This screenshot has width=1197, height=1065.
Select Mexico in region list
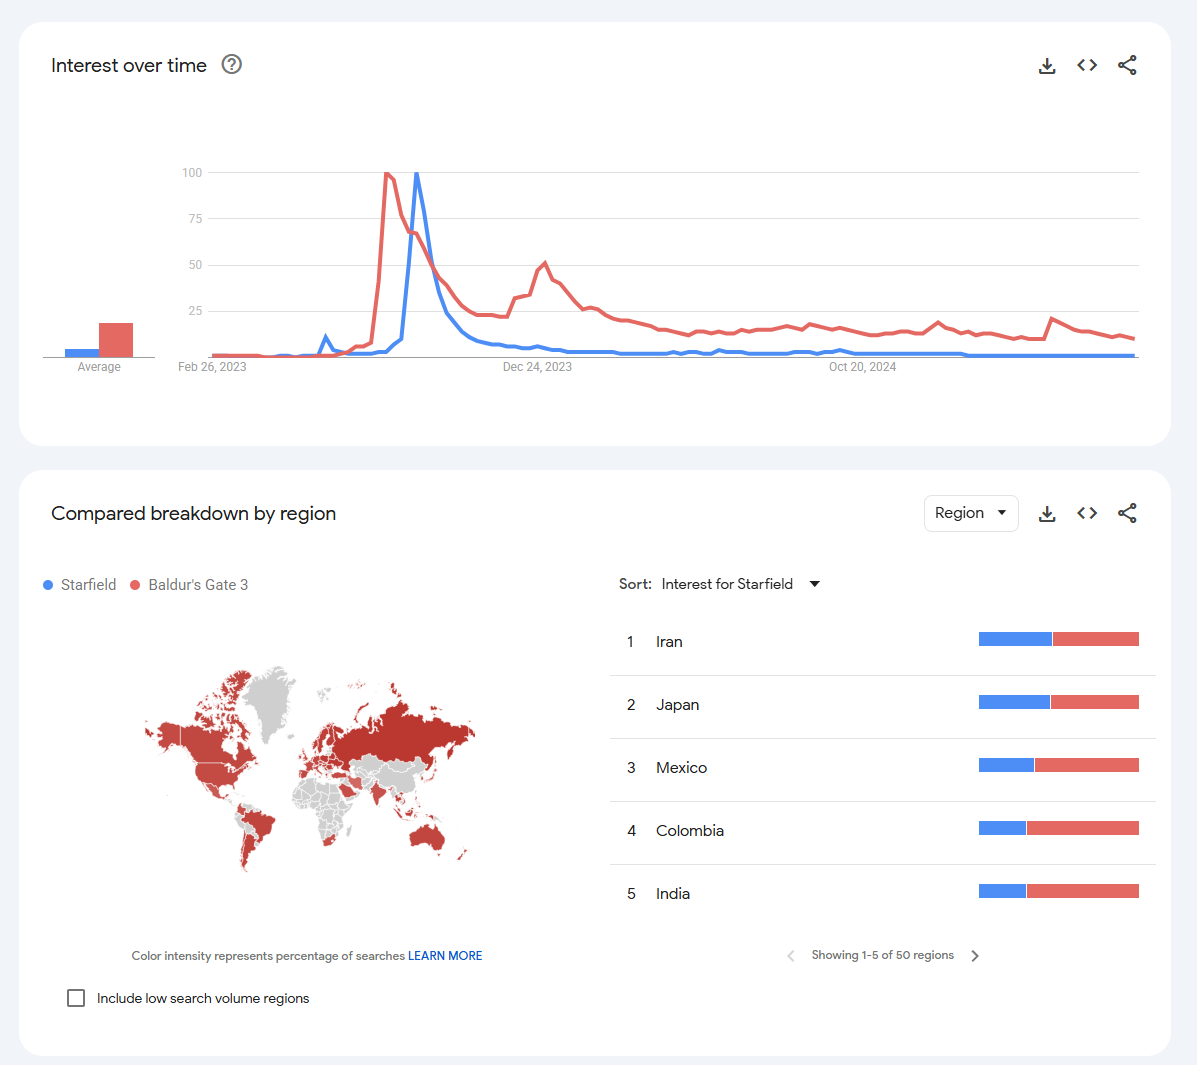tap(882, 768)
